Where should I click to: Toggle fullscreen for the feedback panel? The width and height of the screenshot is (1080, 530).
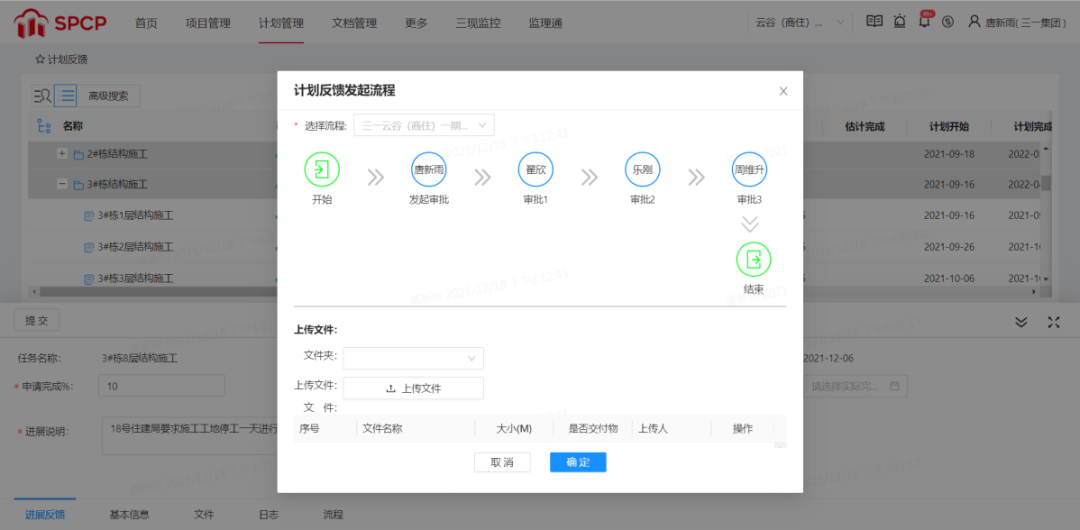pos(1054,322)
